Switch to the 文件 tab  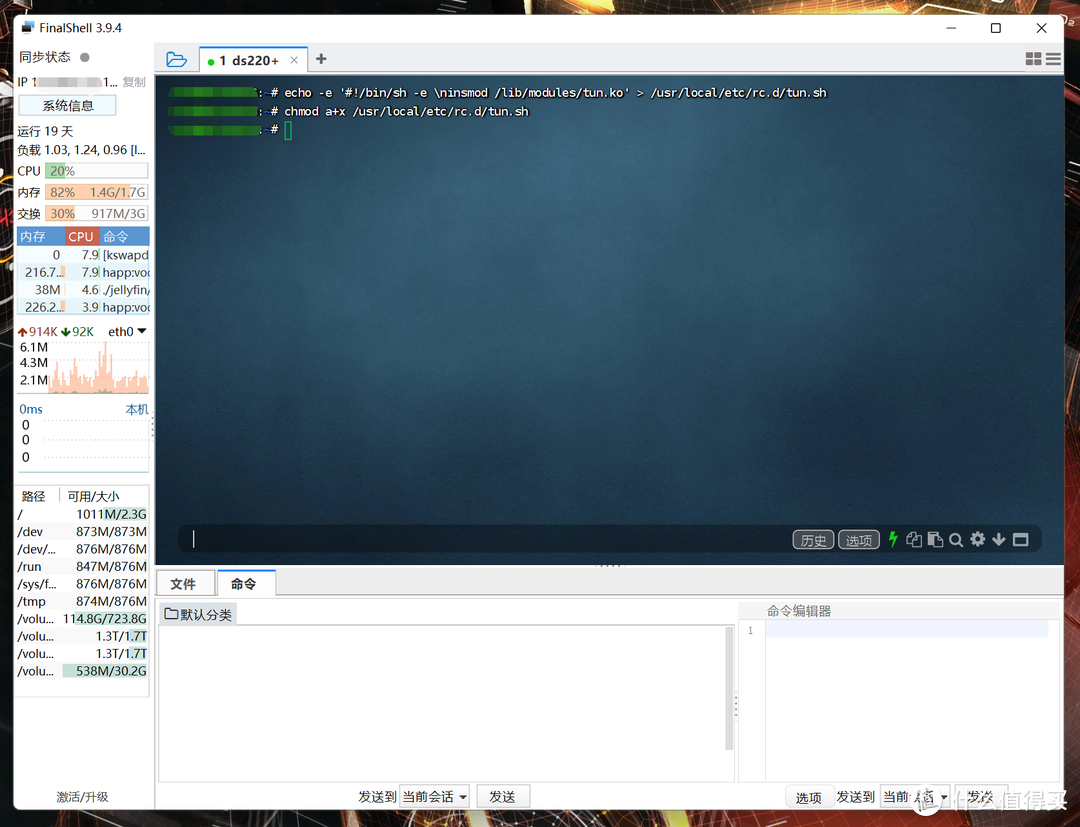(185, 583)
